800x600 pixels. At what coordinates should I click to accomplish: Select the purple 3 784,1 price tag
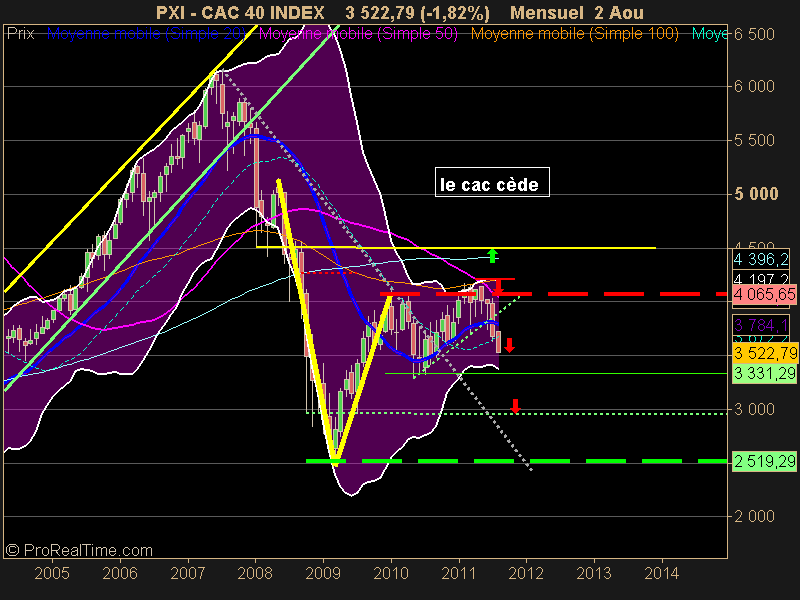761,325
